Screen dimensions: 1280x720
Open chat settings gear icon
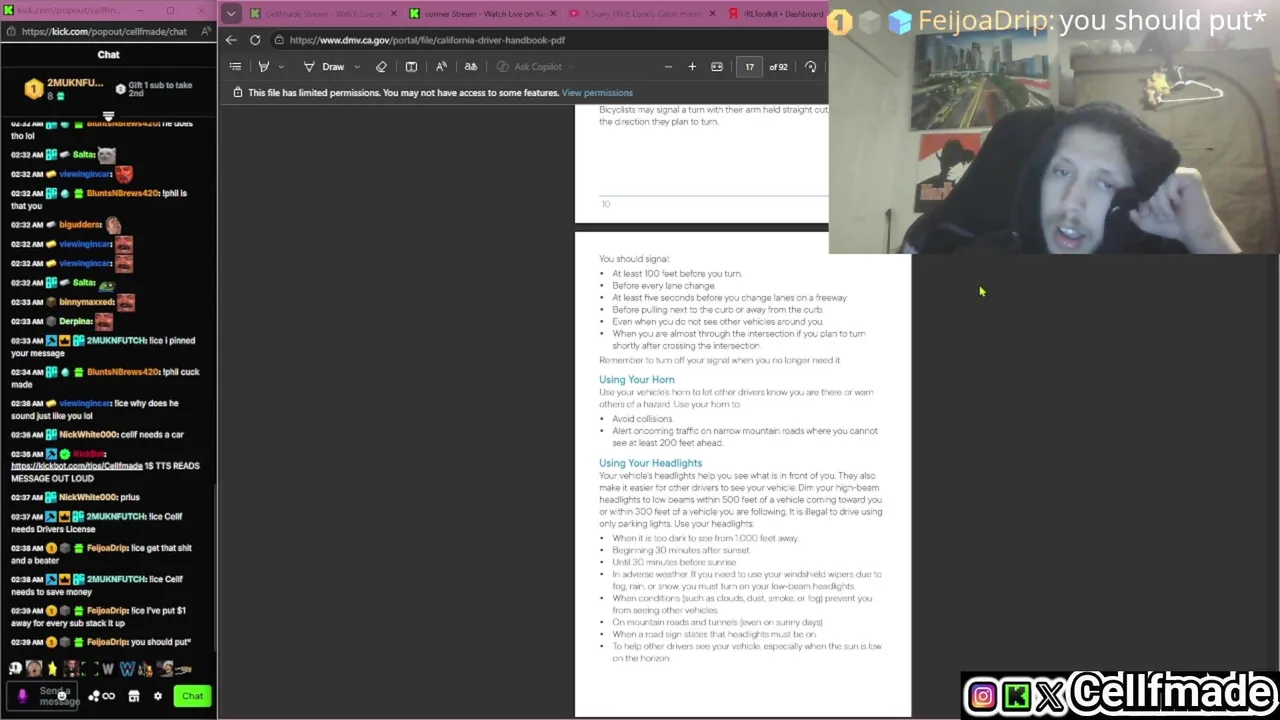tap(157, 696)
